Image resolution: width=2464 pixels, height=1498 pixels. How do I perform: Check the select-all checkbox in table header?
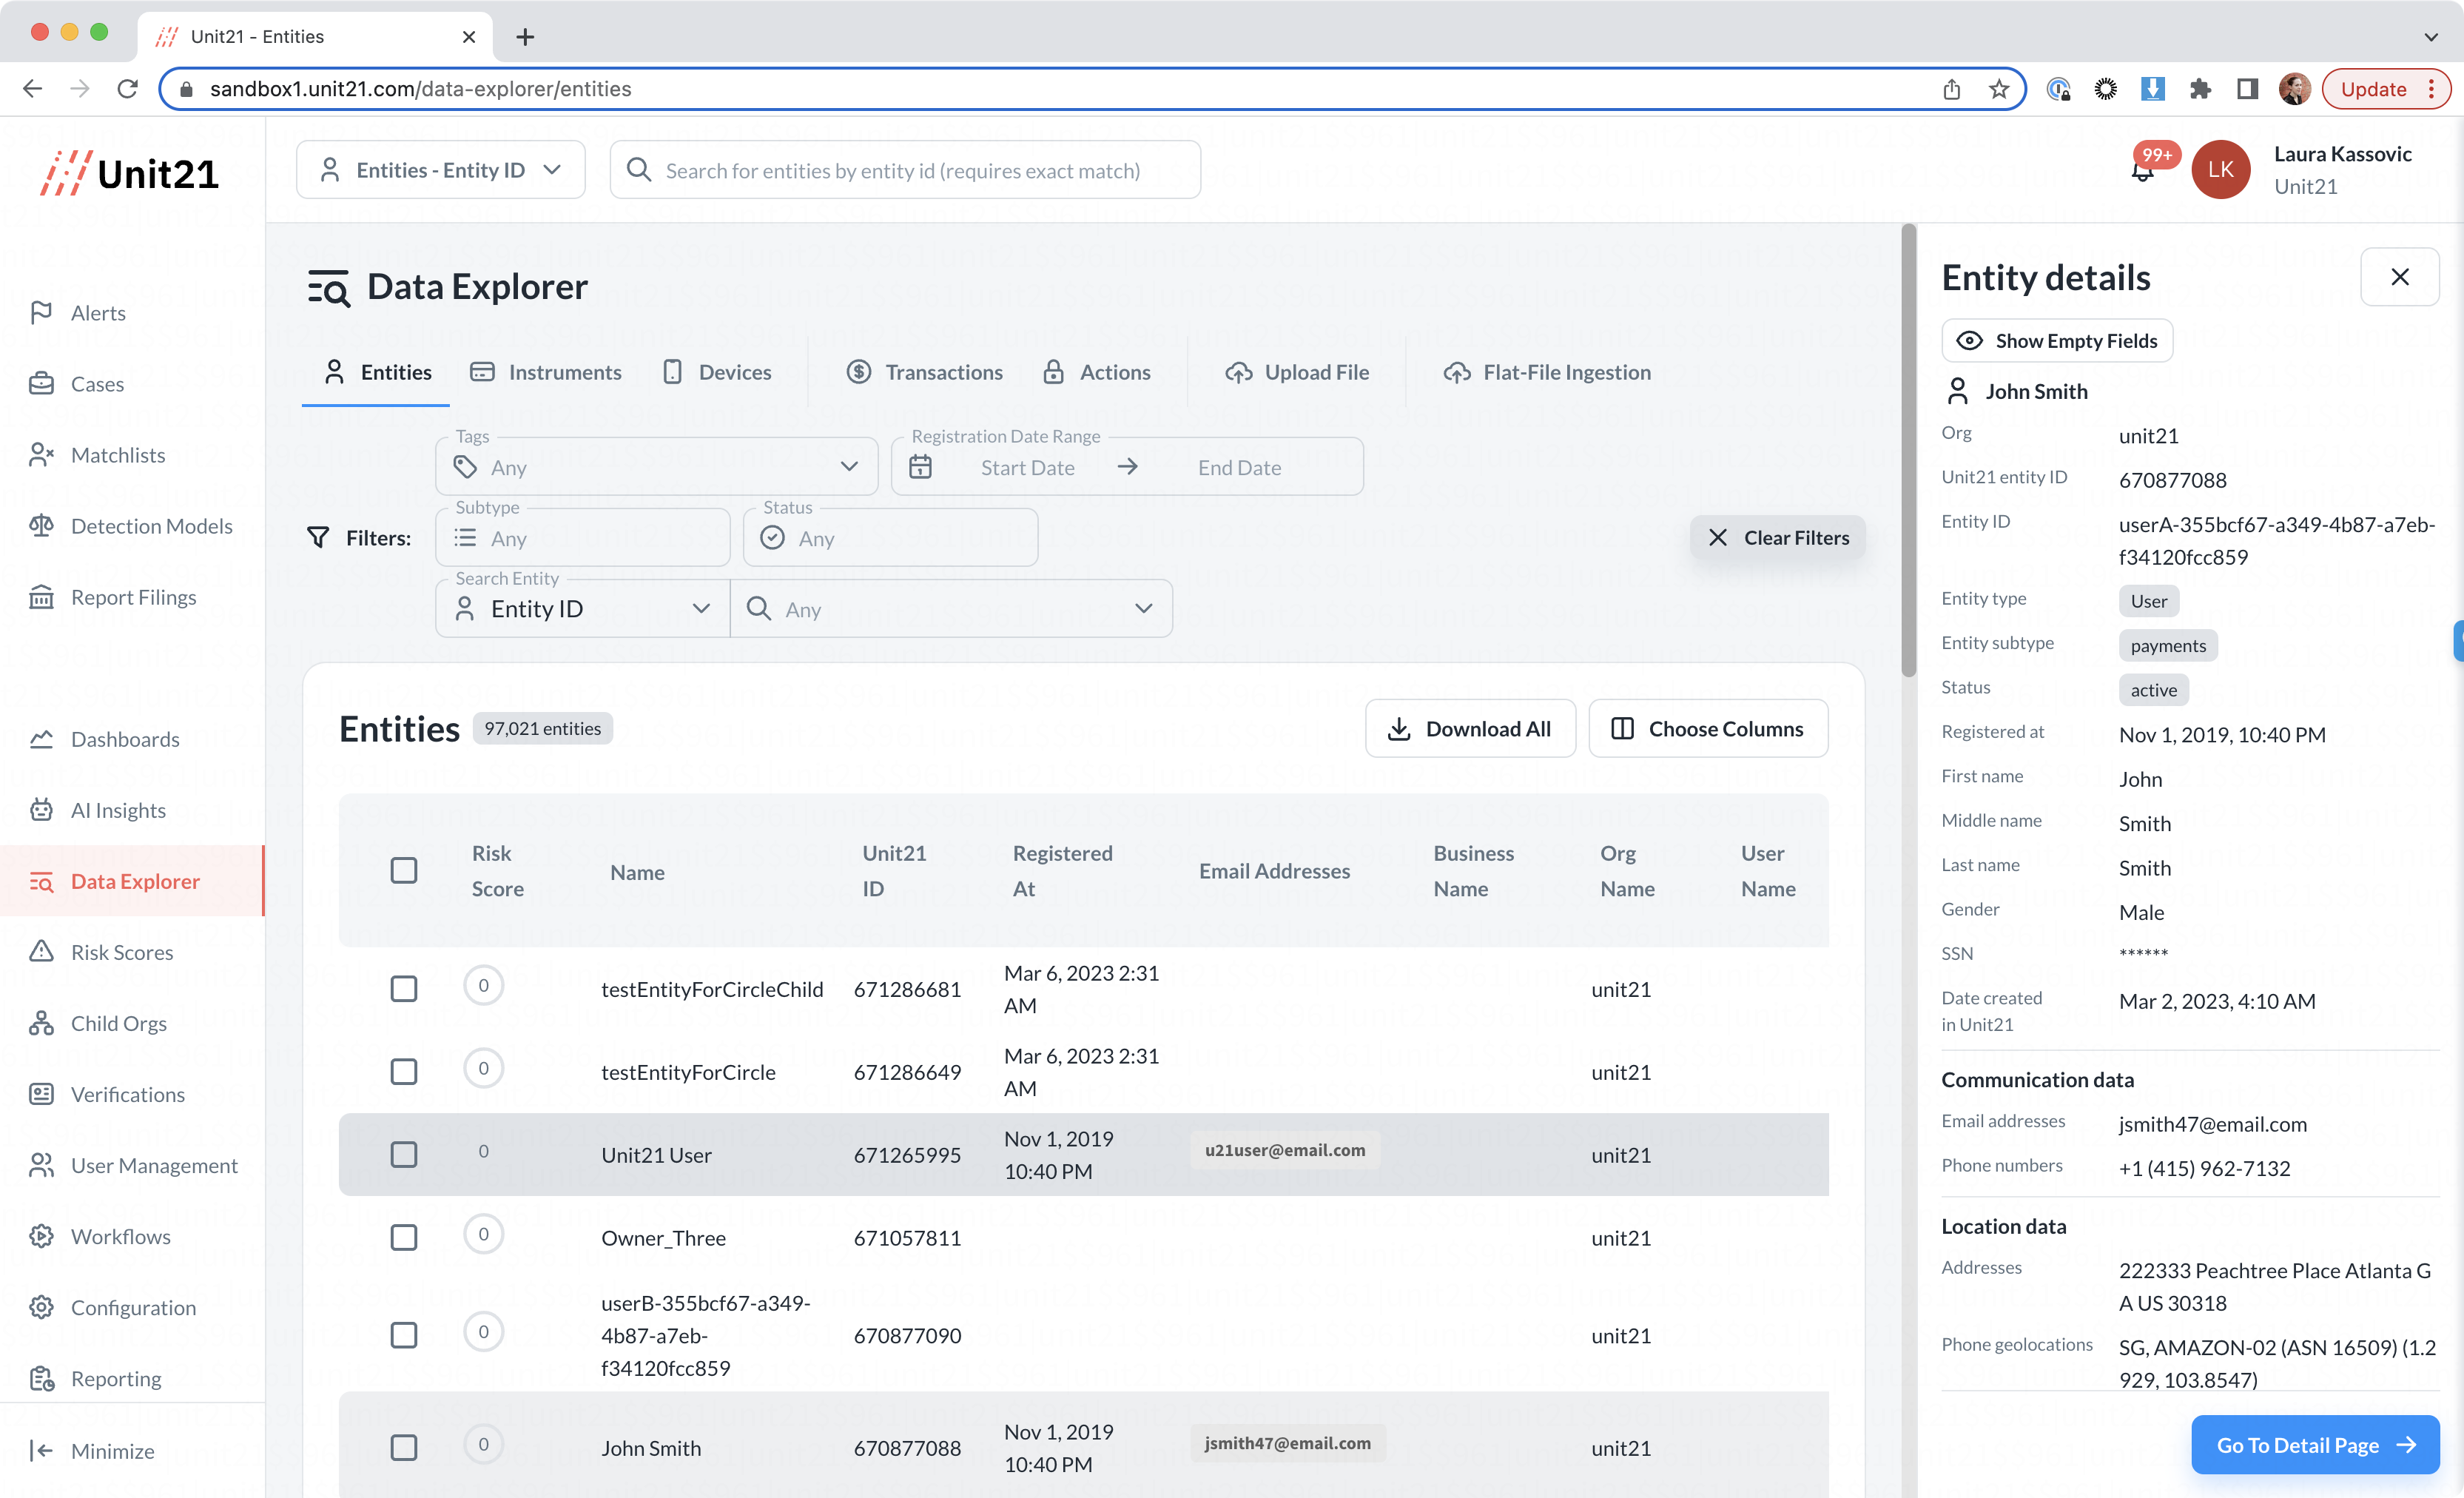click(x=404, y=870)
